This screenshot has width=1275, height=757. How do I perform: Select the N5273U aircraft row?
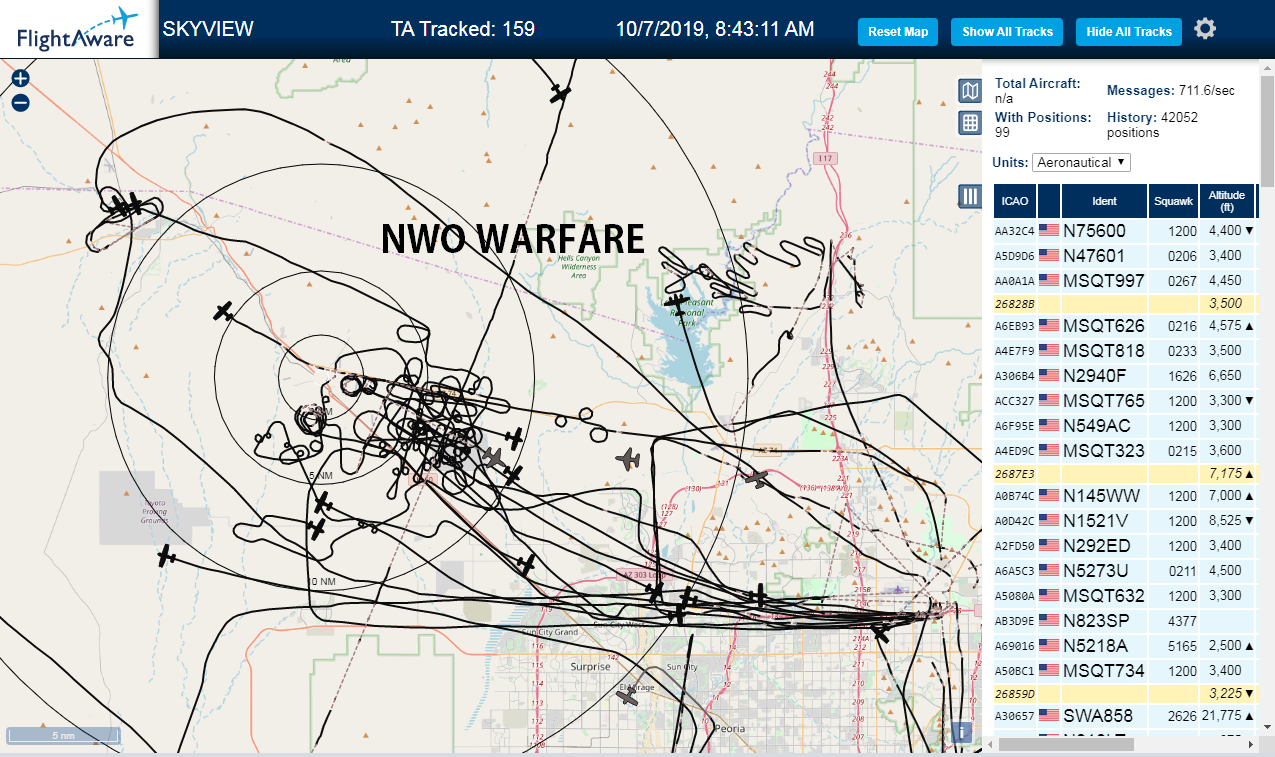[1125, 570]
